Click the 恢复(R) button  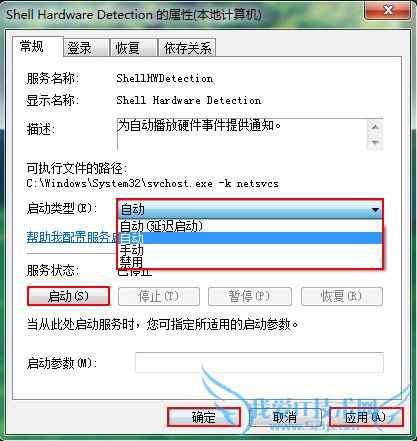342,296
